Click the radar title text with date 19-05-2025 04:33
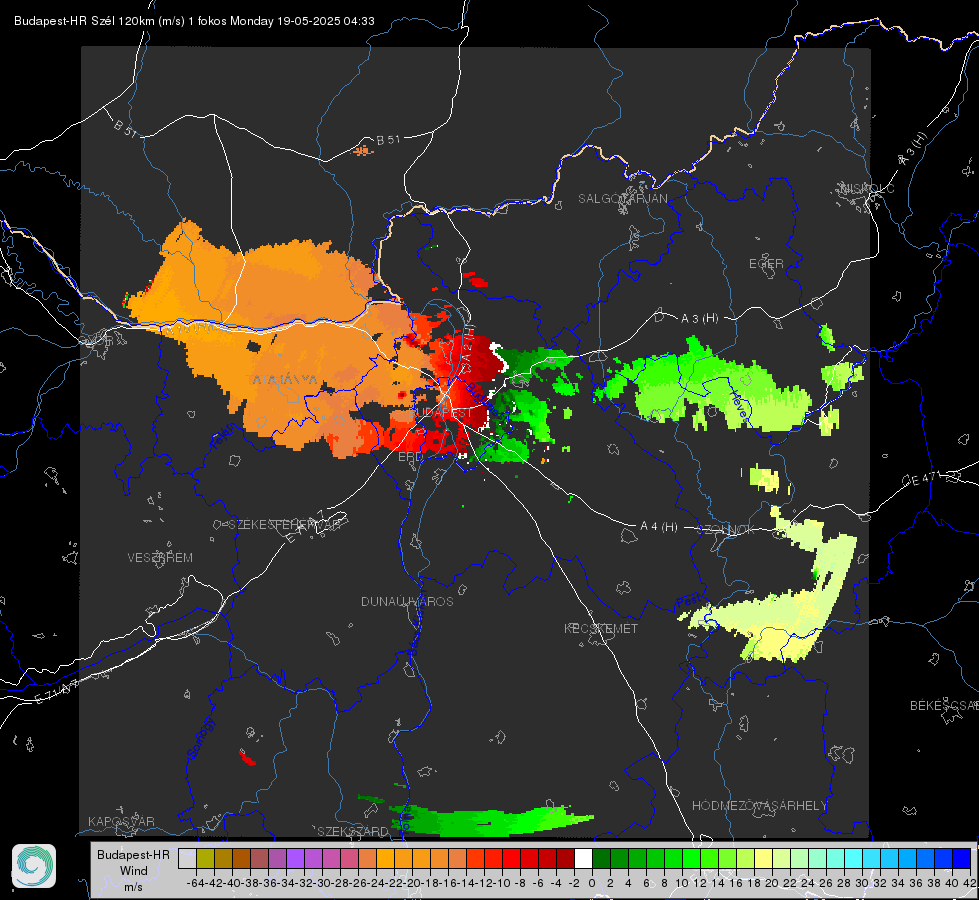Image resolution: width=979 pixels, height=900 pixels. tap(194, 21)
